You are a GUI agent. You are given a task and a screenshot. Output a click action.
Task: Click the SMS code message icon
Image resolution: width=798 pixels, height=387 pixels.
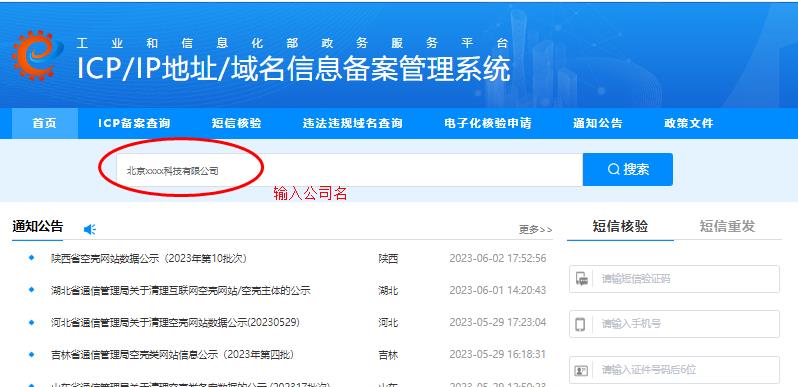coord(581,279)
